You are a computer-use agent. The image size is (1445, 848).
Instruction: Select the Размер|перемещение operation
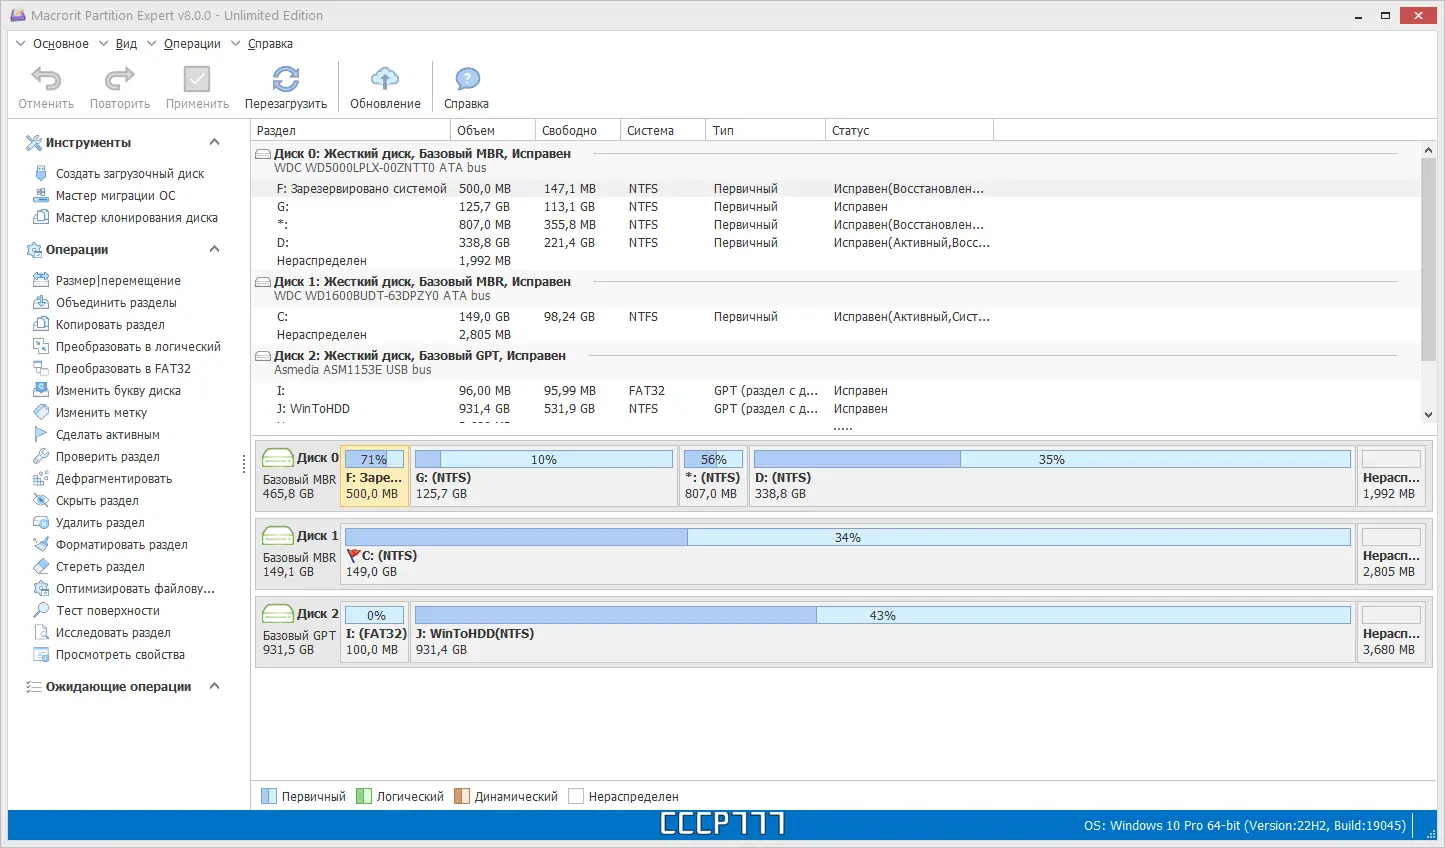pos(116,280)
